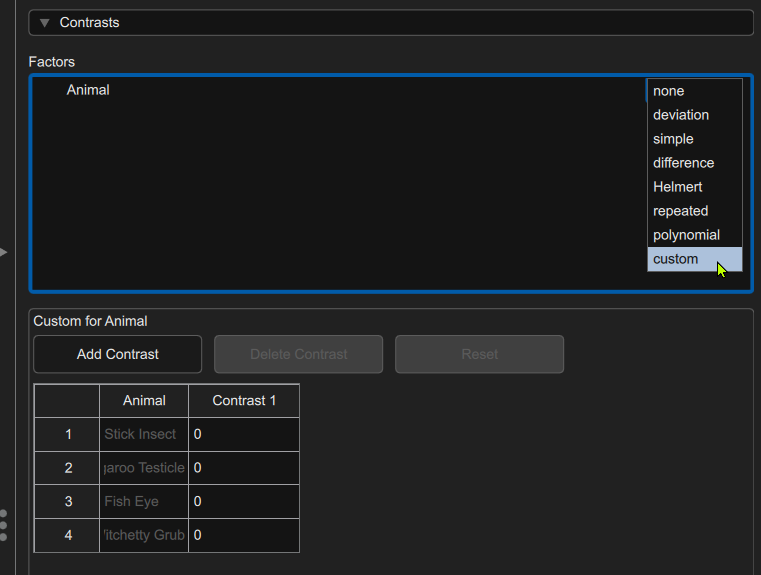Click Contrast 1 cell for Witchetty Grub

pyautogui.click(x=243, y=535)
